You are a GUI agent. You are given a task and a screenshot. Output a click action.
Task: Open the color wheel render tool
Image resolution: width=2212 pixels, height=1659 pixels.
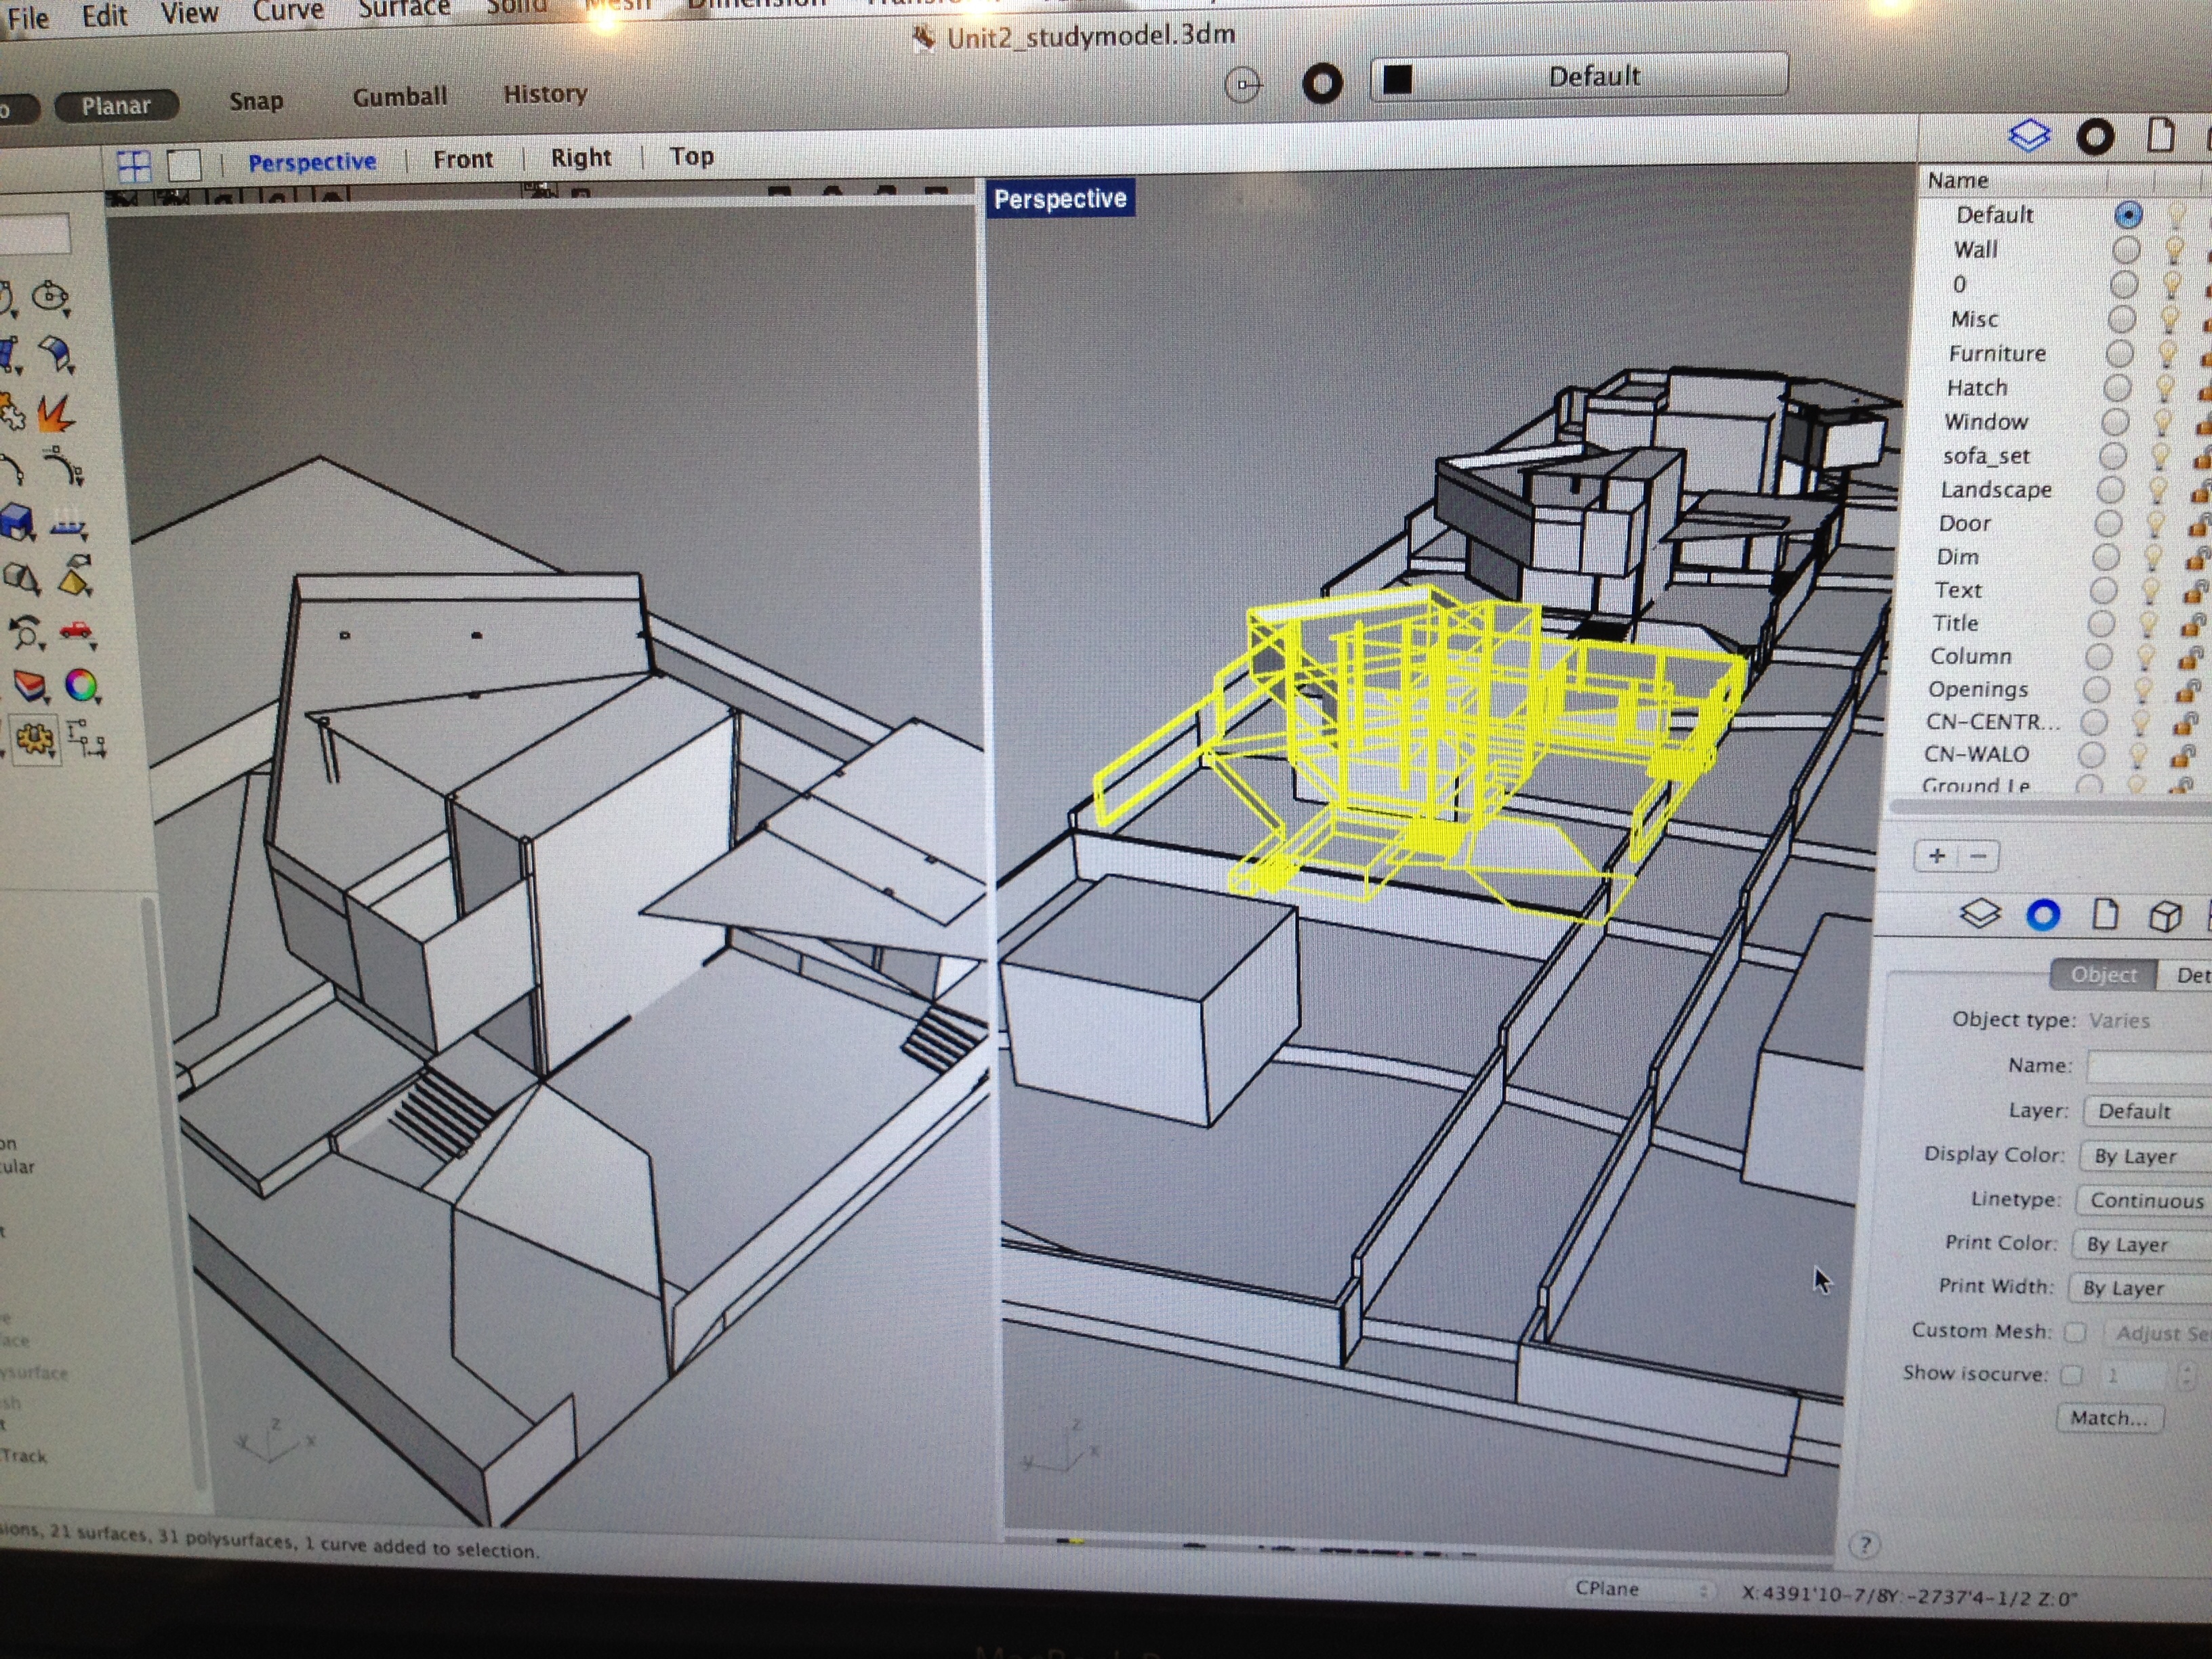coord(82,686)
